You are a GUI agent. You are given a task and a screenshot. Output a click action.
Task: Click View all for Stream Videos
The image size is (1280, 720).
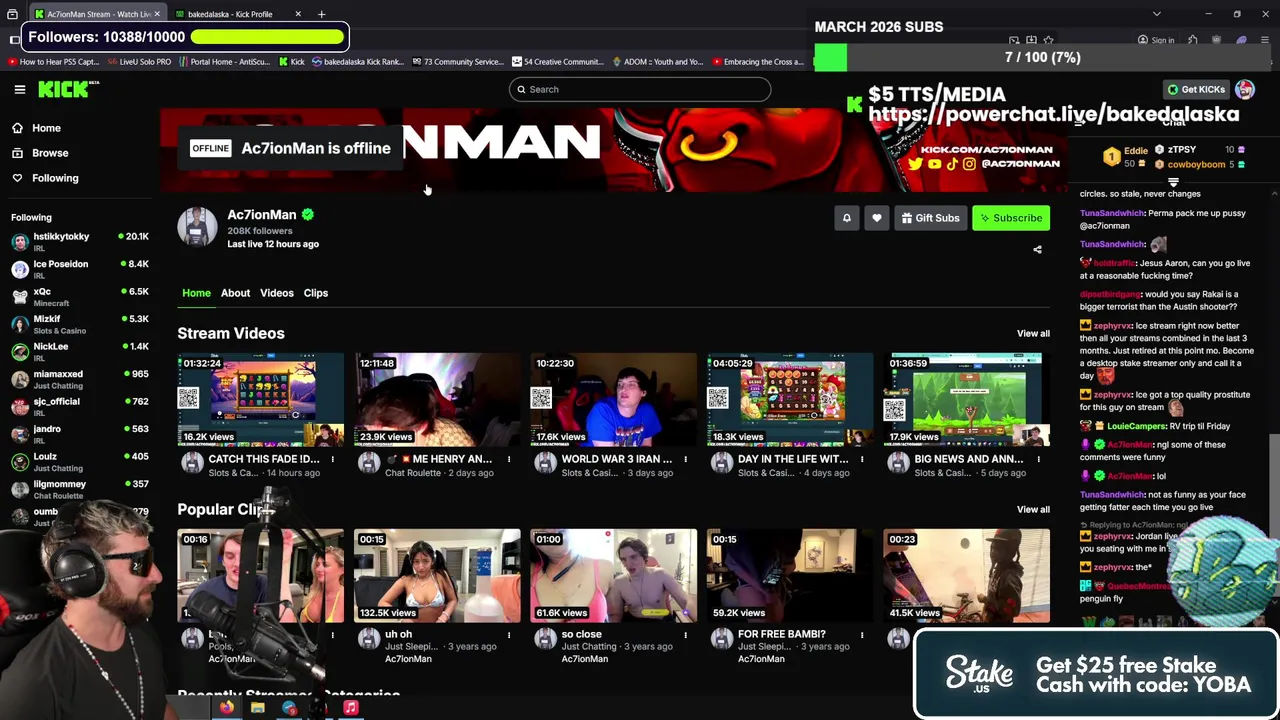1033,333
